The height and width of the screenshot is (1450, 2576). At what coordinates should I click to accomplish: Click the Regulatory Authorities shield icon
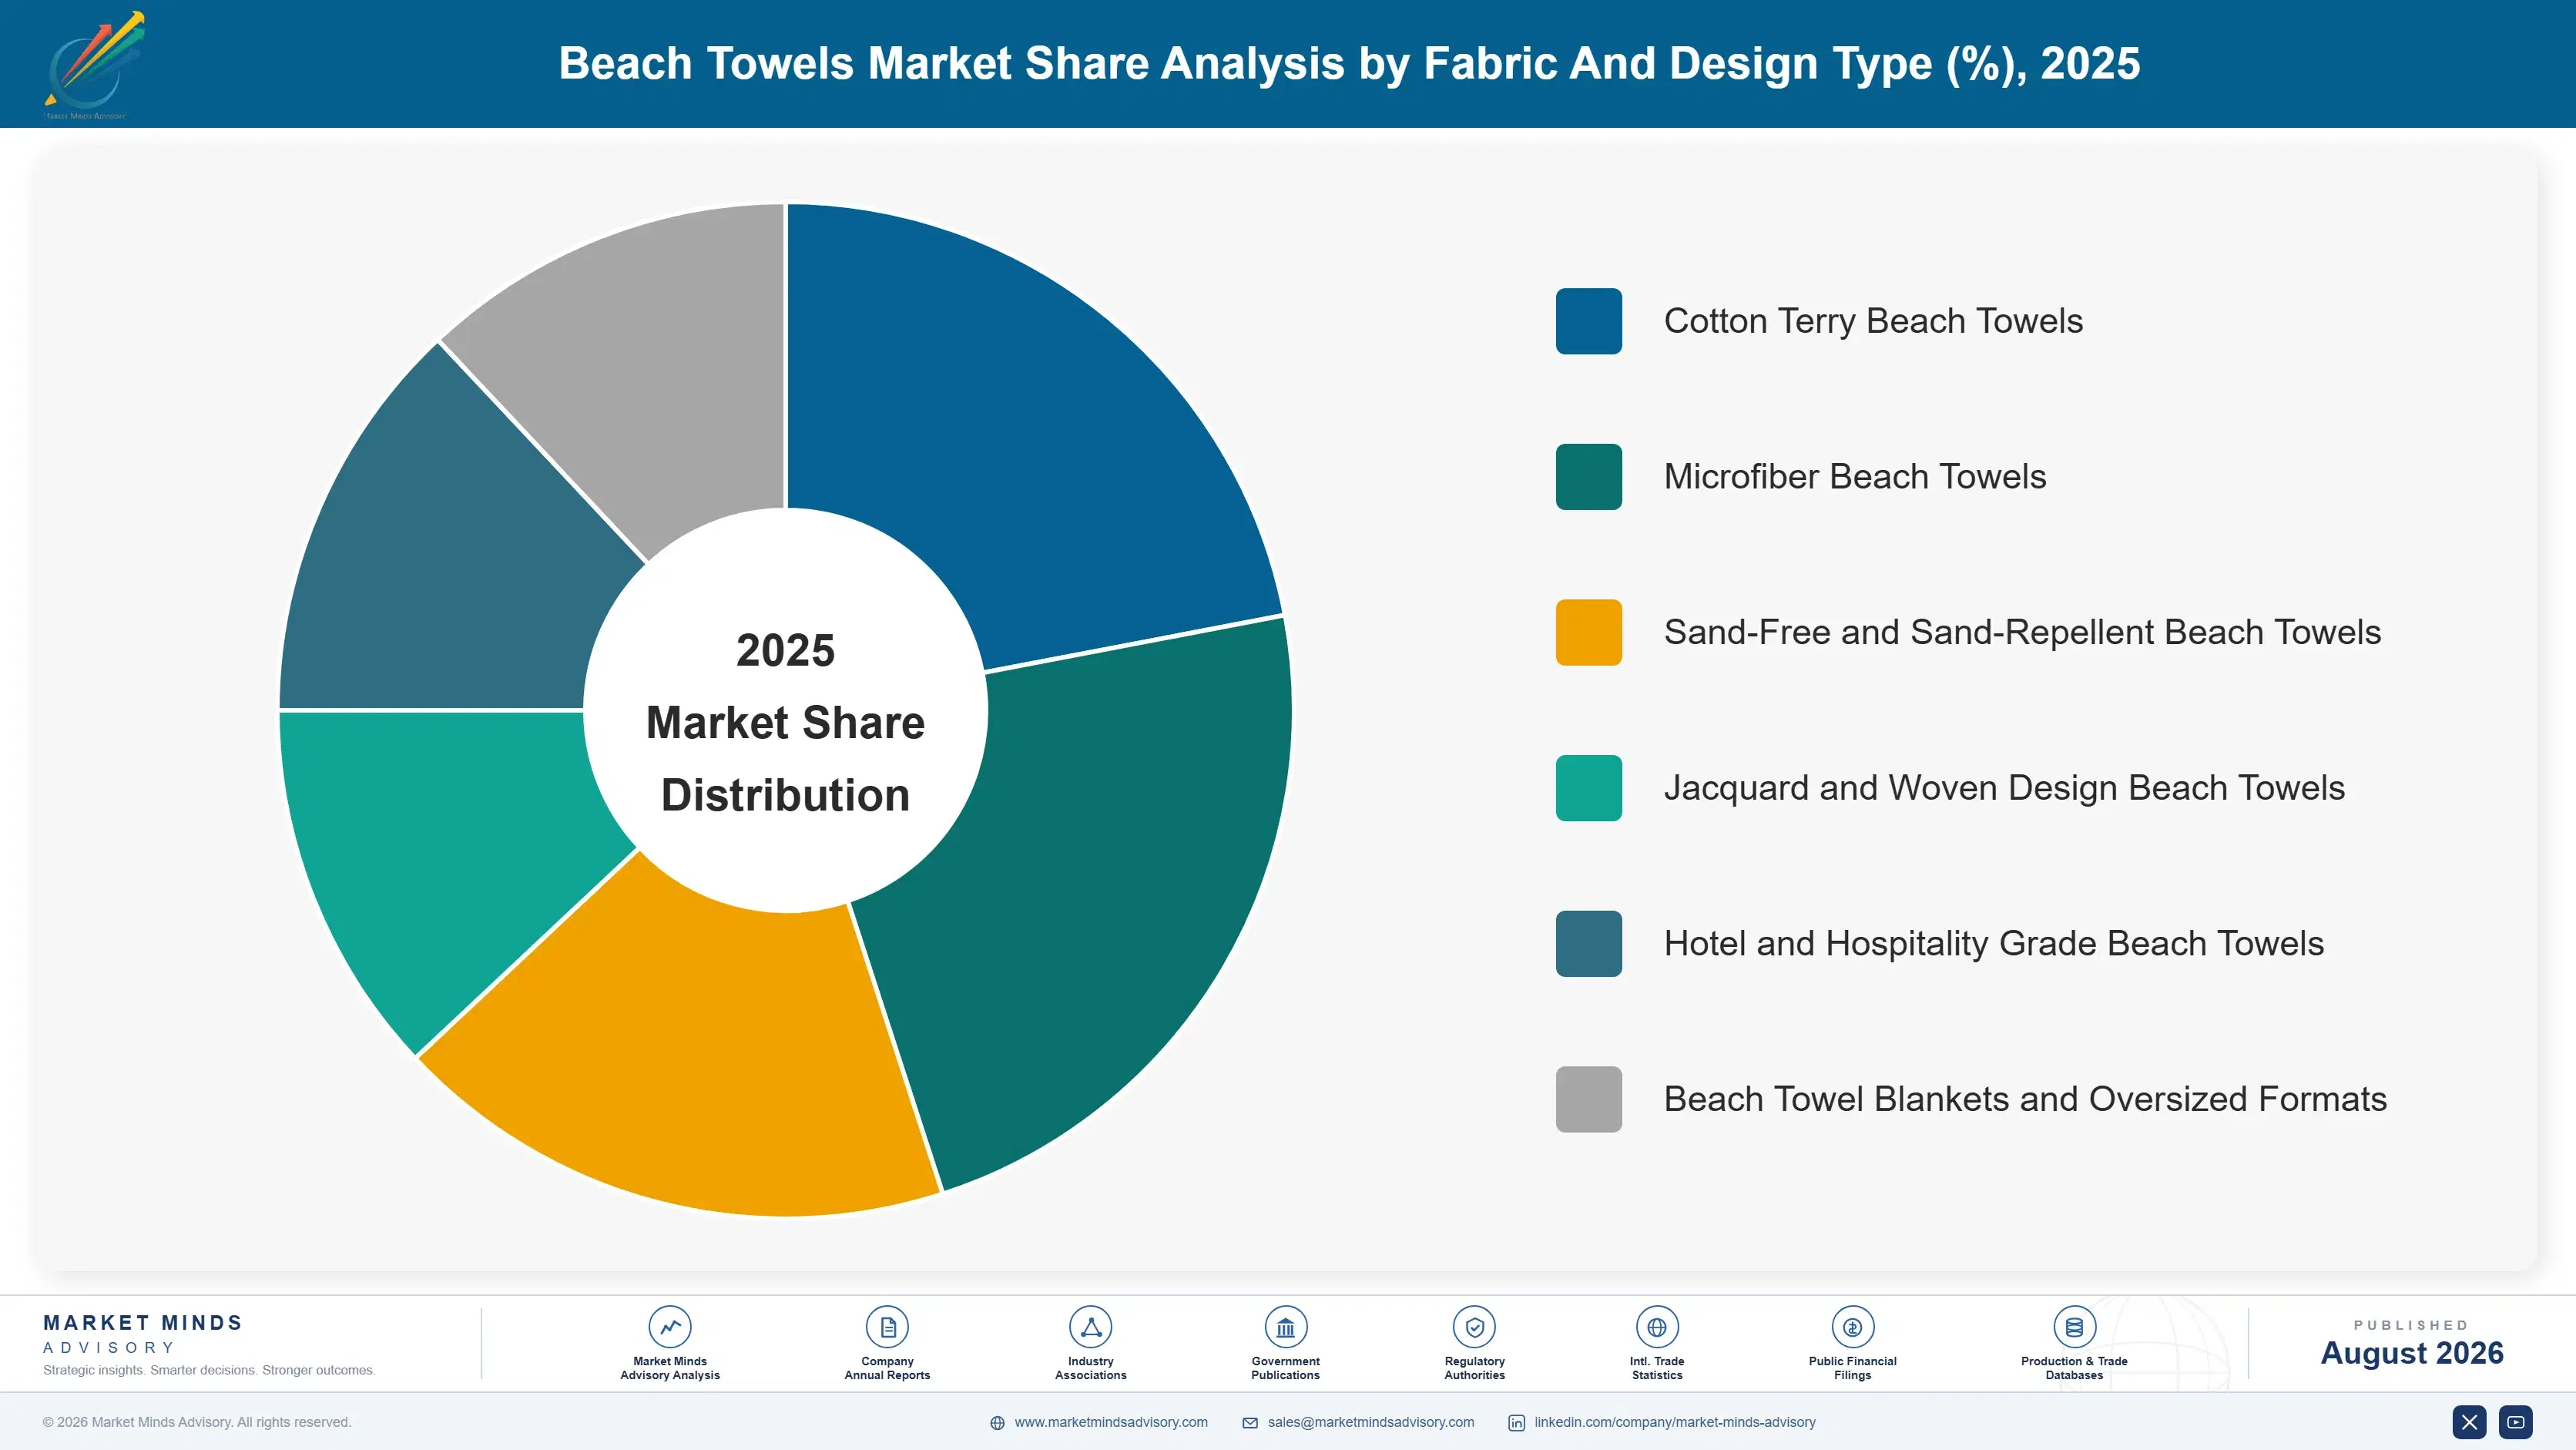click(x=1474, y=1327)
